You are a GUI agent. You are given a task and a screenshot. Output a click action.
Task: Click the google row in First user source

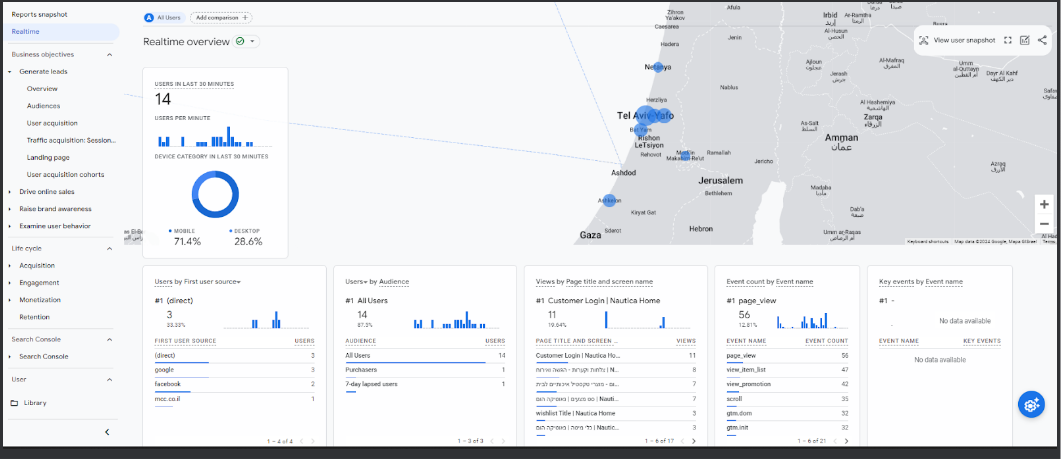[x=235, y=370]
